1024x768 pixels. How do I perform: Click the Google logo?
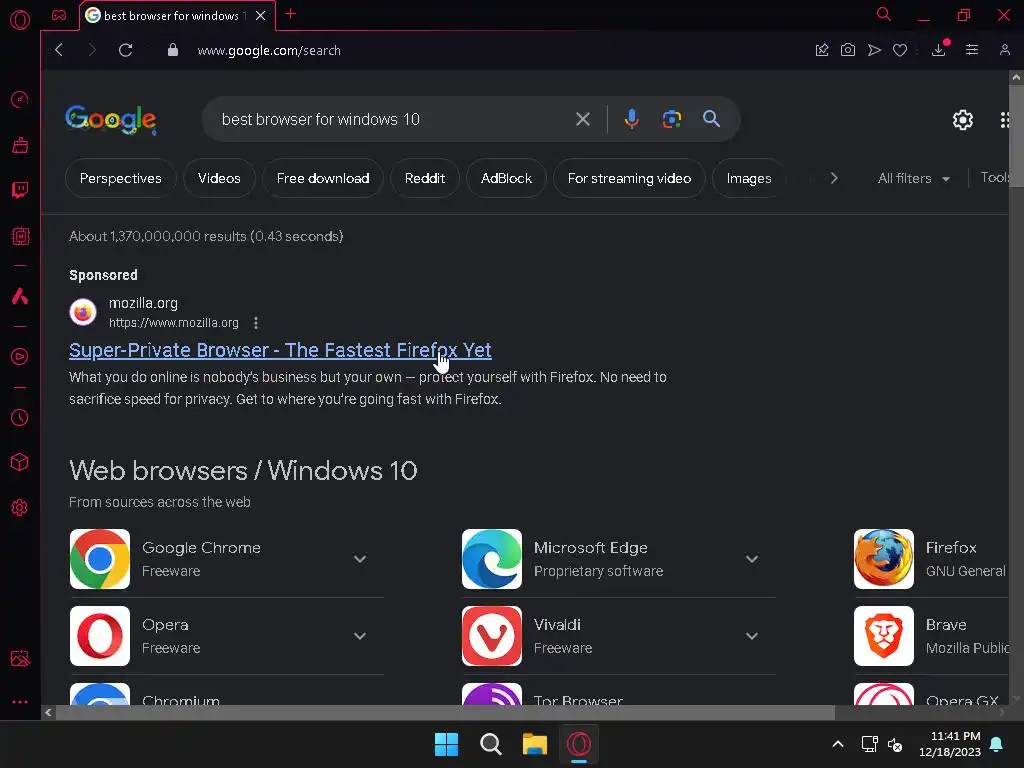pos(110,120)
